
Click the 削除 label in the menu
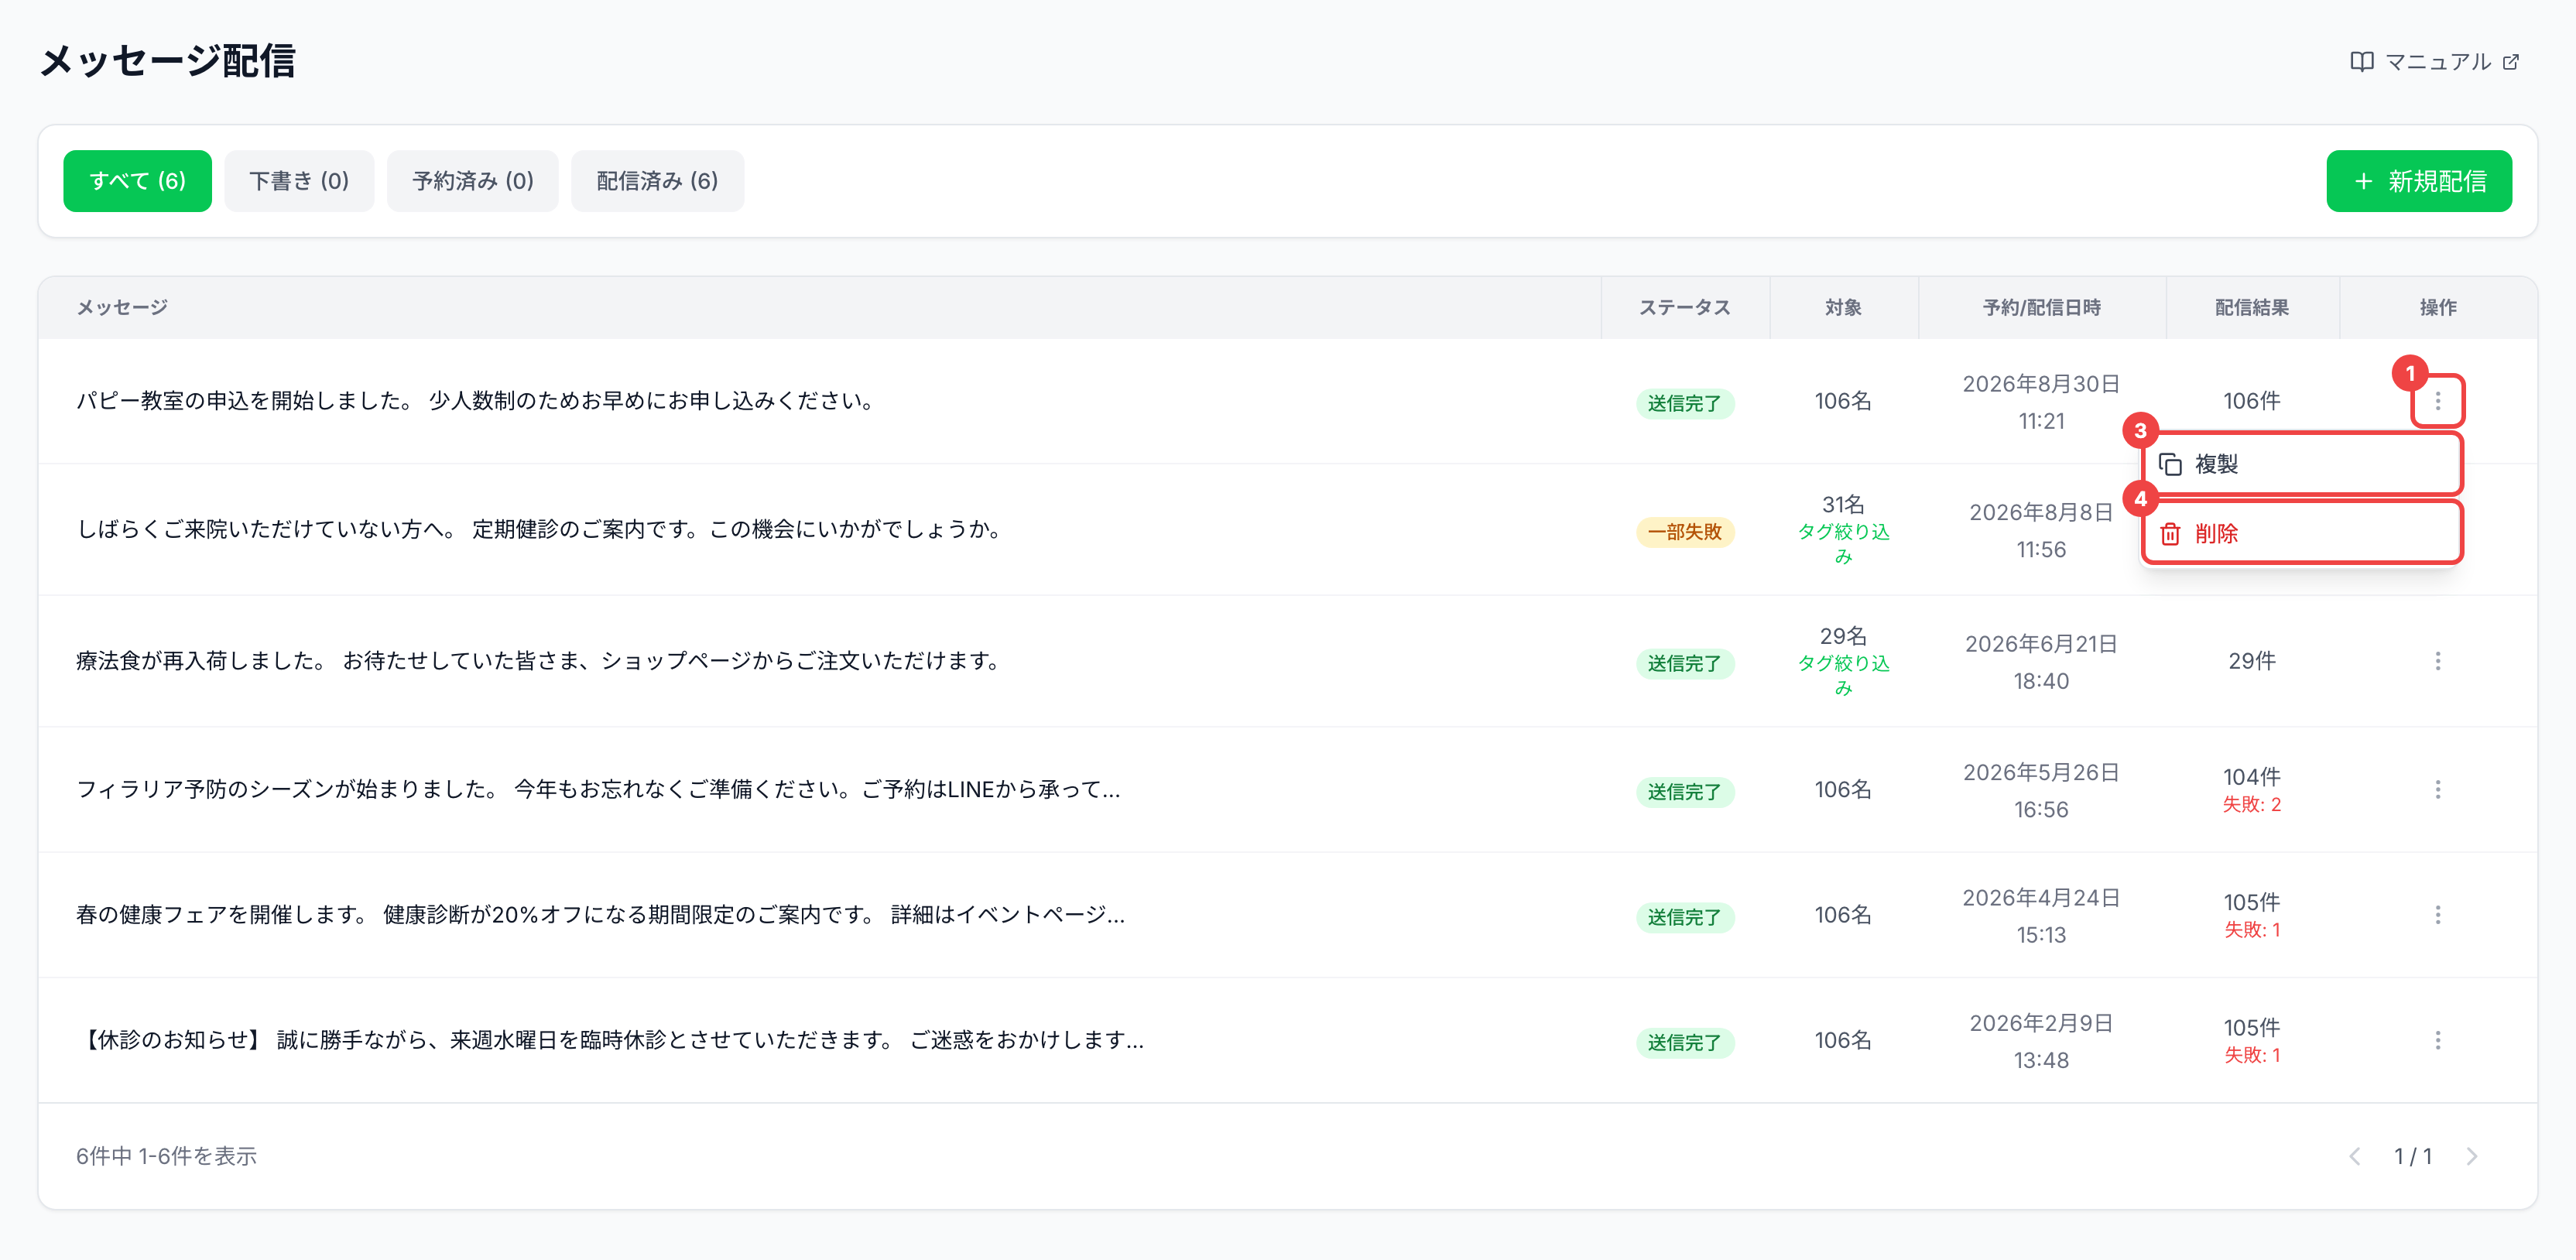2216,534
